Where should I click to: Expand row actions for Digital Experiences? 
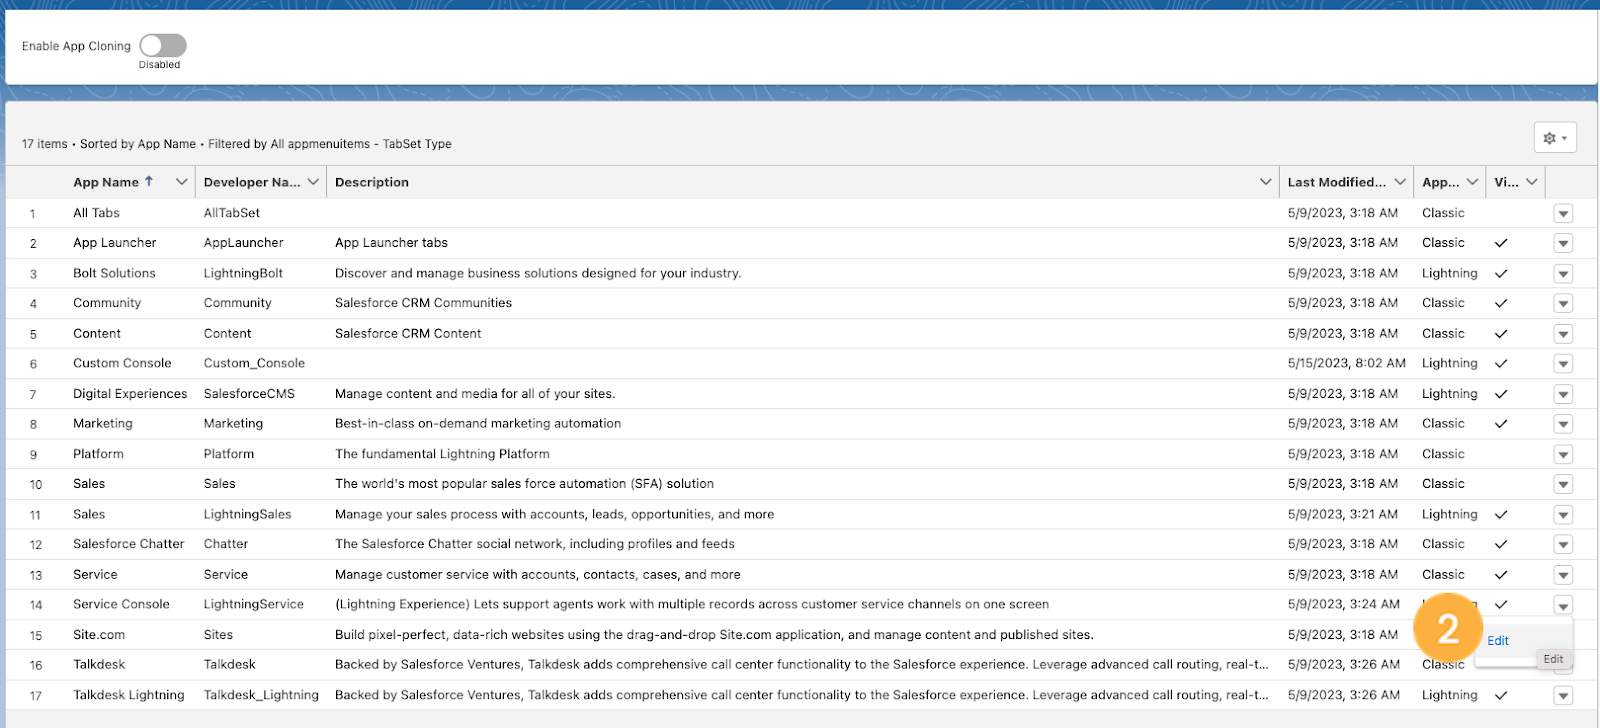1563,394
